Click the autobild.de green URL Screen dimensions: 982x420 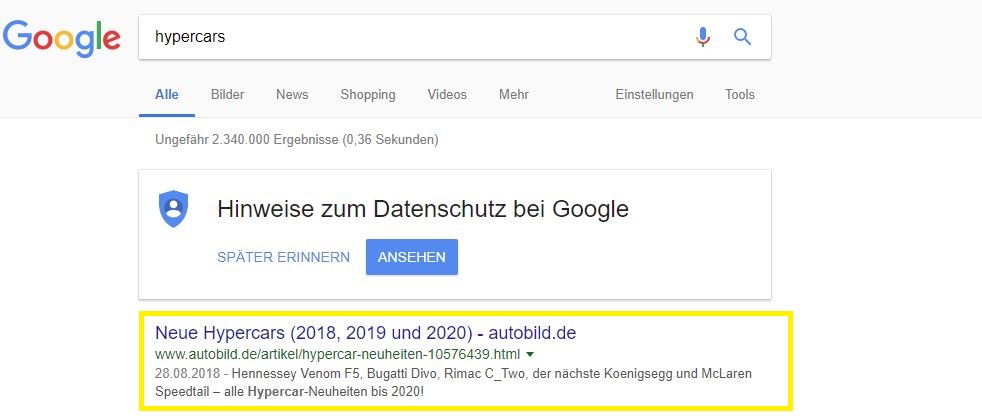338,354
